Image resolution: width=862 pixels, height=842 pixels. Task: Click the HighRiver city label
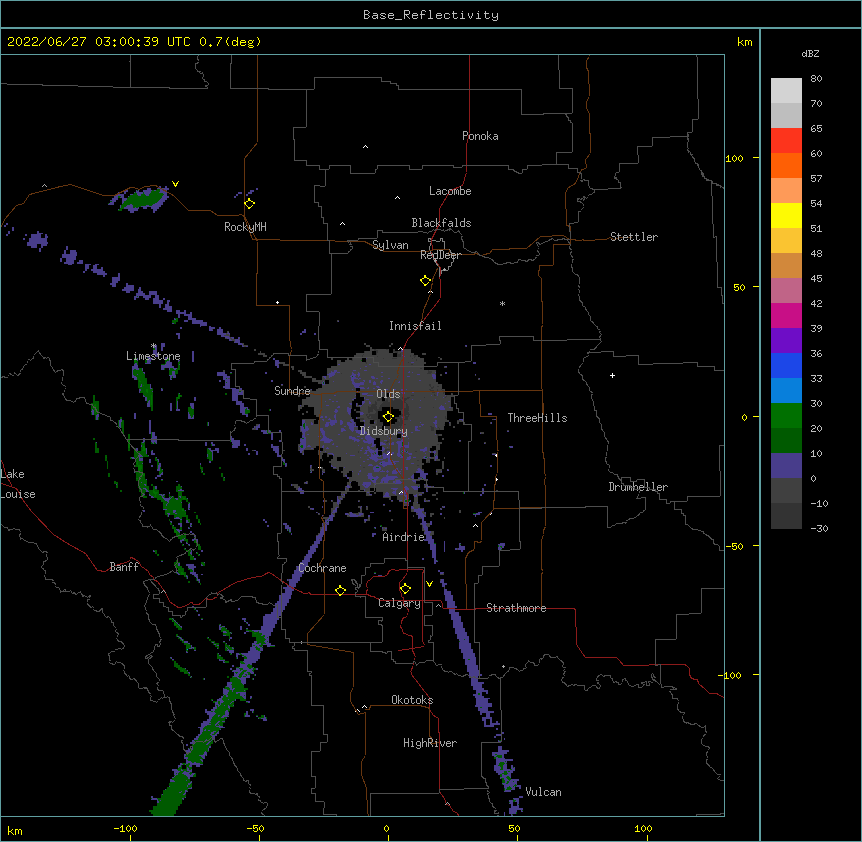(430, 743)
